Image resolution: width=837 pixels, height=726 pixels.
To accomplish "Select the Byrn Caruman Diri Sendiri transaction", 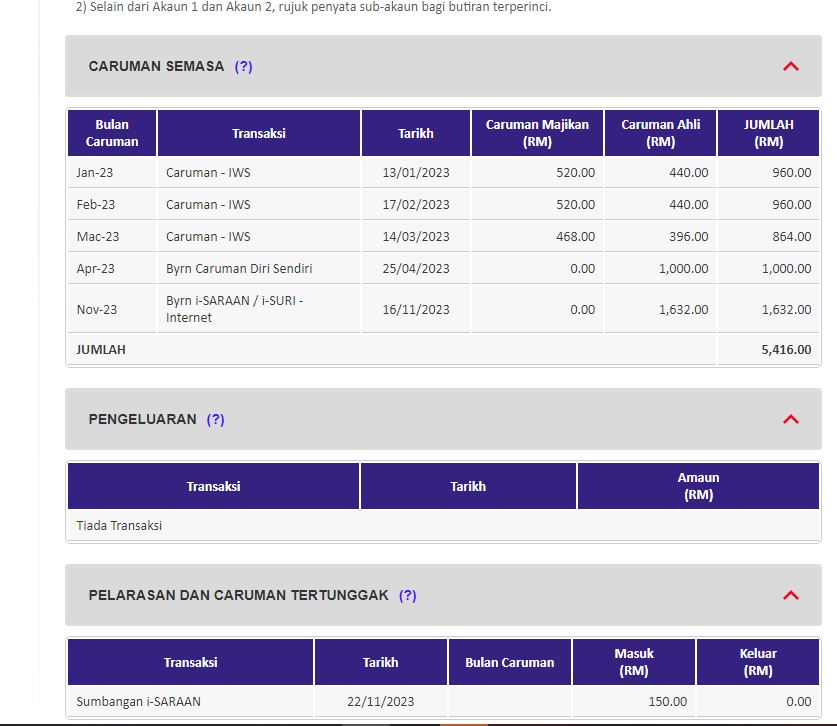I will 239,269.
